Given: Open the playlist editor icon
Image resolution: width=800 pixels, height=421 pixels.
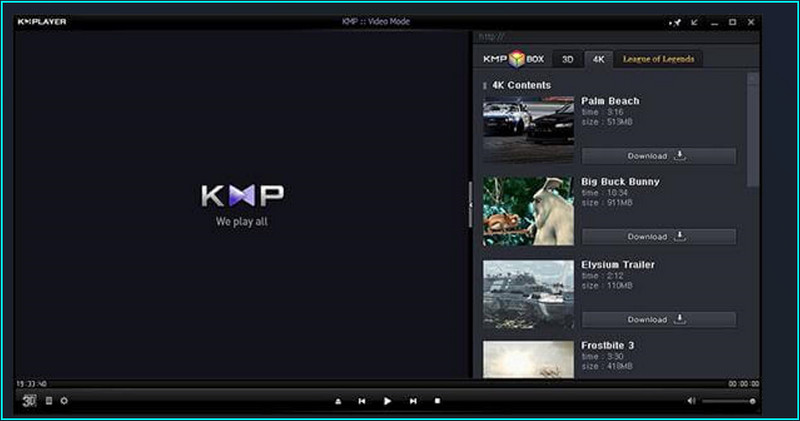Looking at the screenshot, I should point(49,401).
